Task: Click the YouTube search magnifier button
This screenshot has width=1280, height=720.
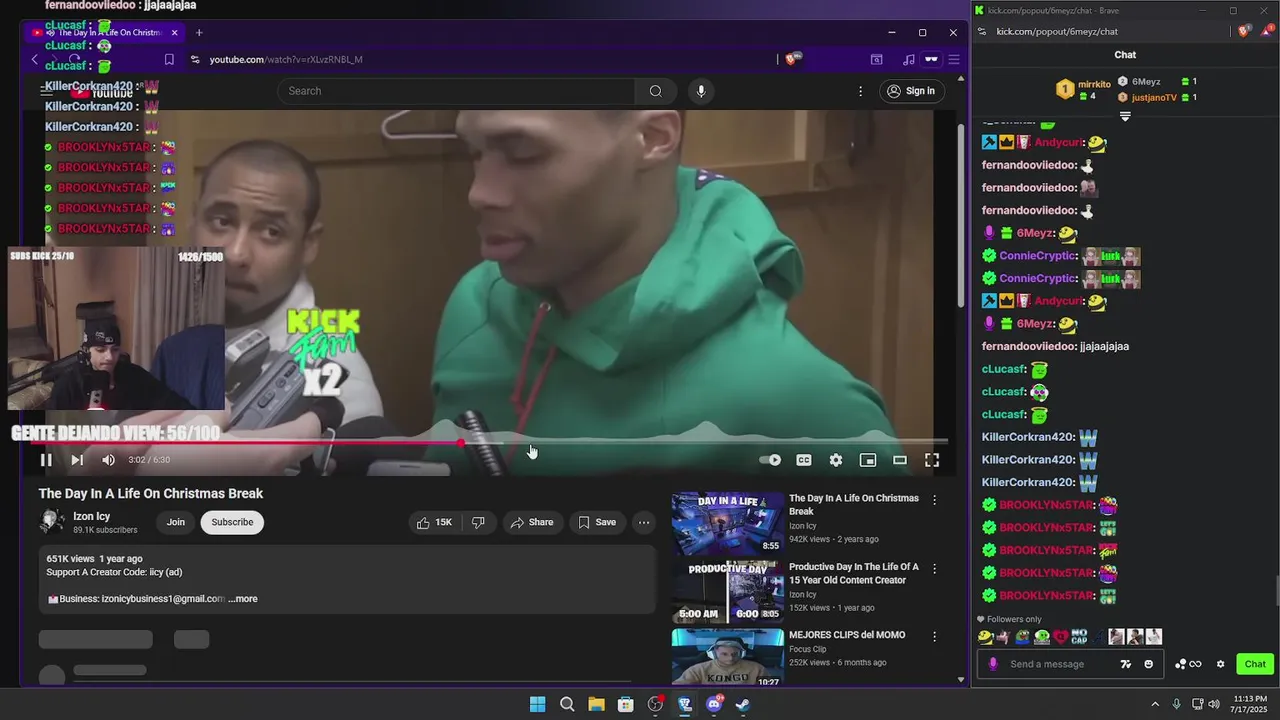Action: pos(655,91)
